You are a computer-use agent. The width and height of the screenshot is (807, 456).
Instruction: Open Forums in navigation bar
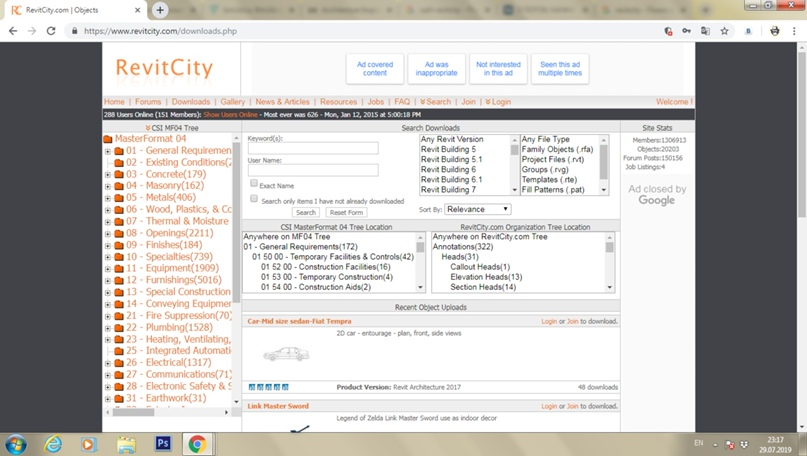pos(148,102)
